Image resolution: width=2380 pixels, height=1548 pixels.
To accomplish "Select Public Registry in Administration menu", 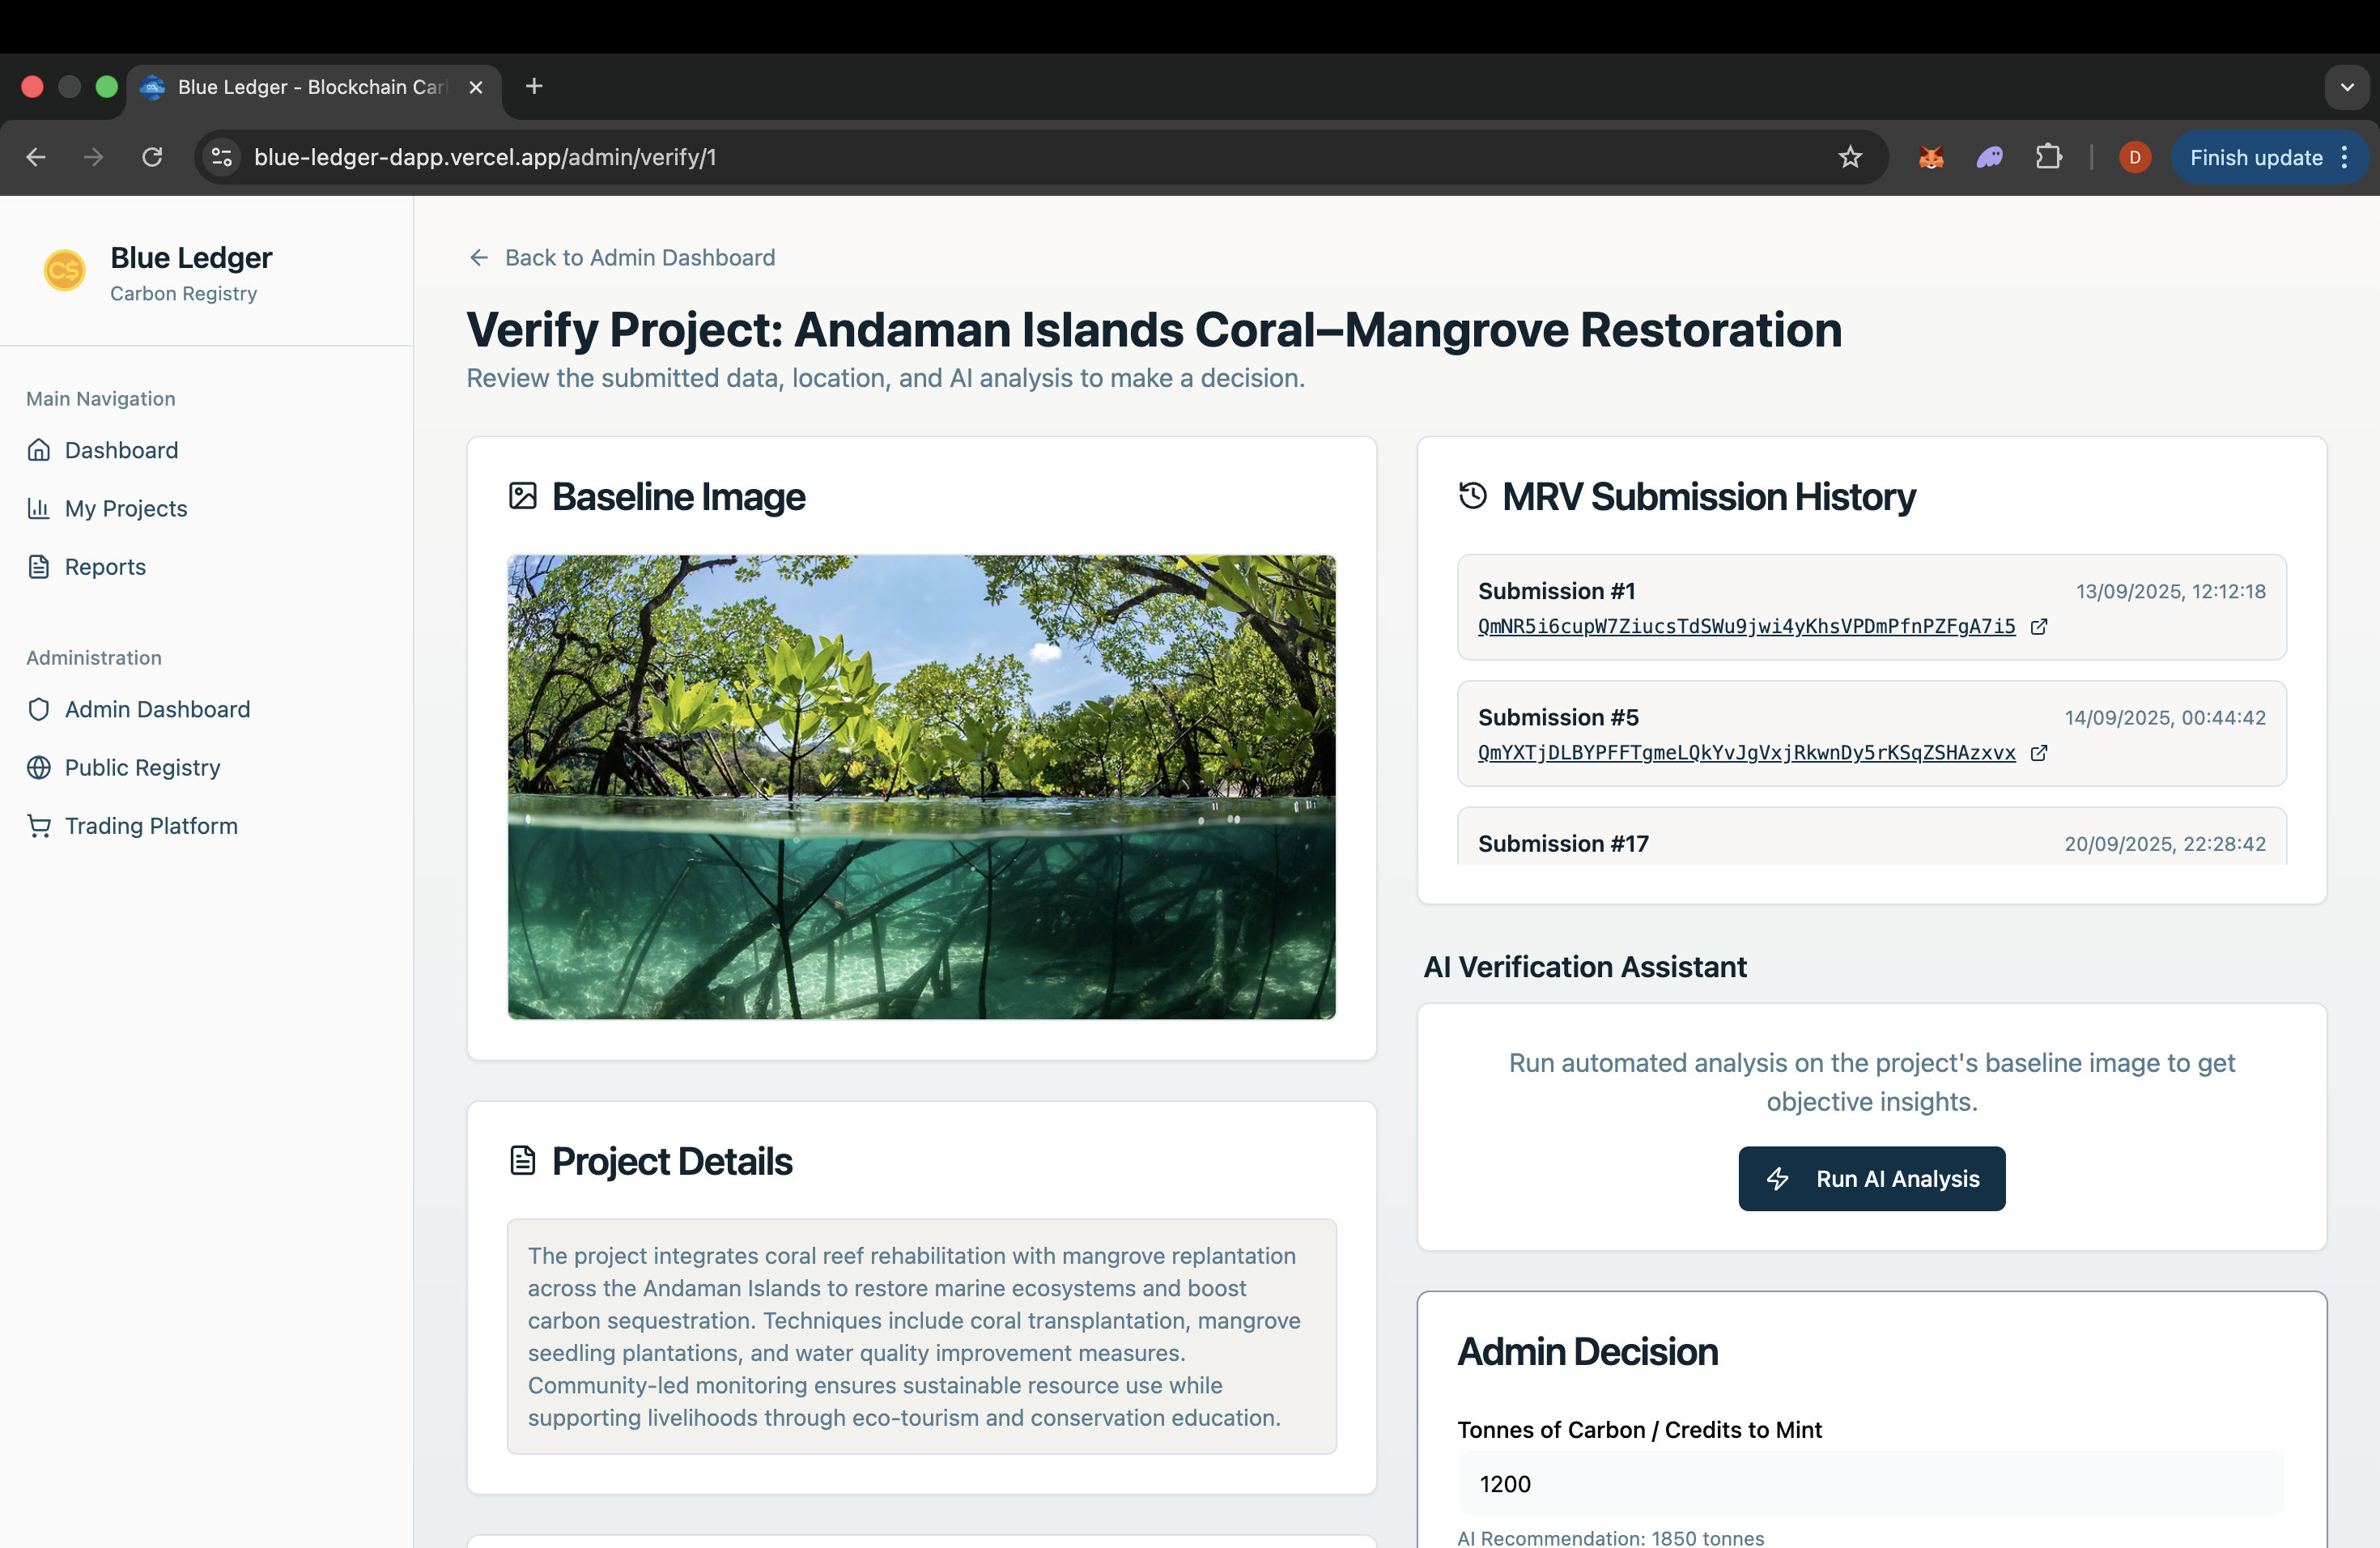I will tap(142, 768).
